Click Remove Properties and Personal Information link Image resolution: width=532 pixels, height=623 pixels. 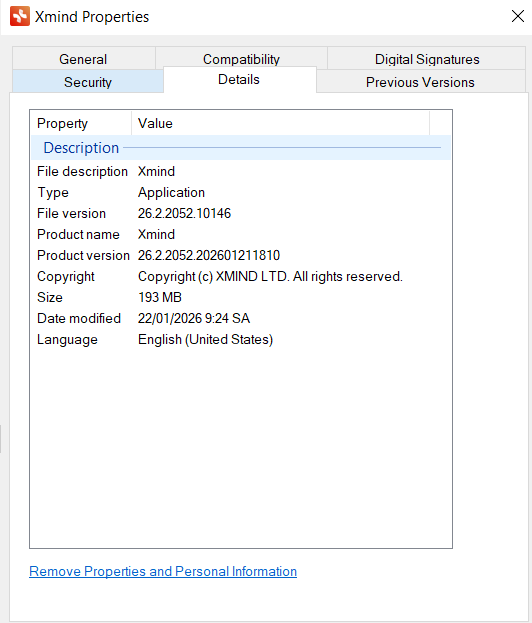(163, 571)
